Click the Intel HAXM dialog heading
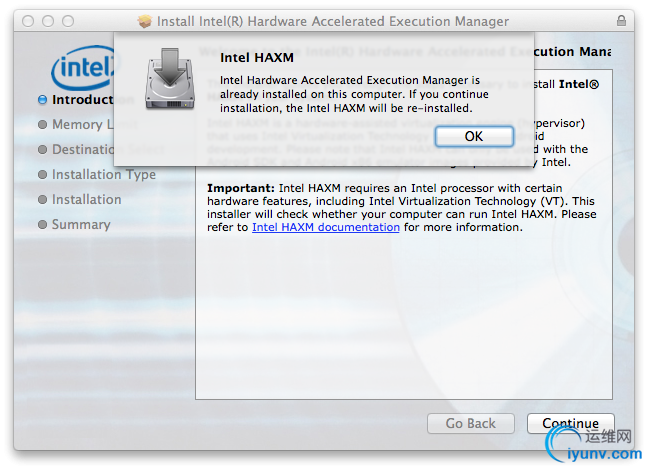648x470 pixels. (x=257, y=57)
